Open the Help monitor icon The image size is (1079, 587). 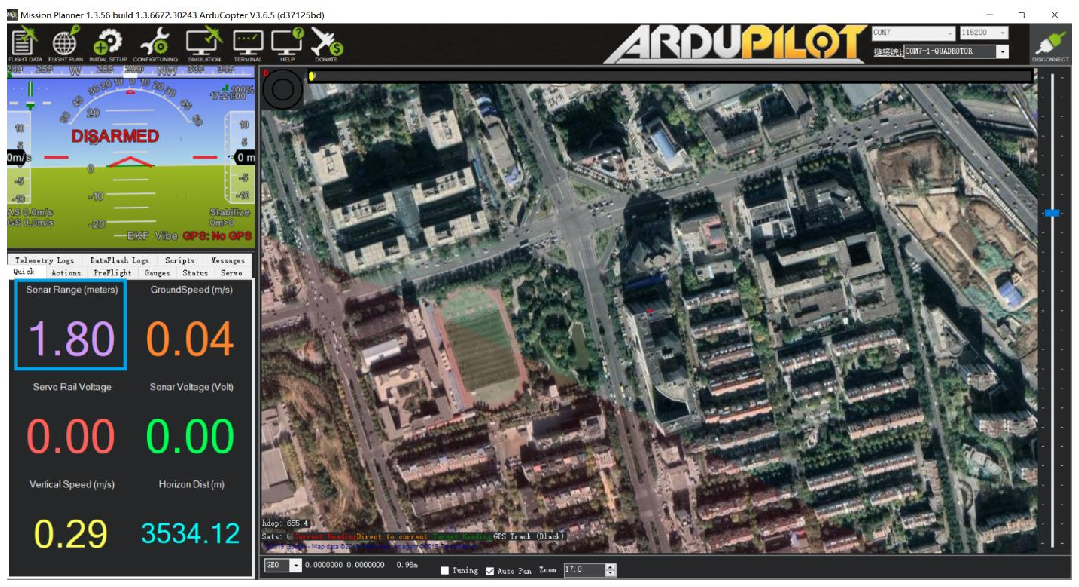(x=287, y=44)
